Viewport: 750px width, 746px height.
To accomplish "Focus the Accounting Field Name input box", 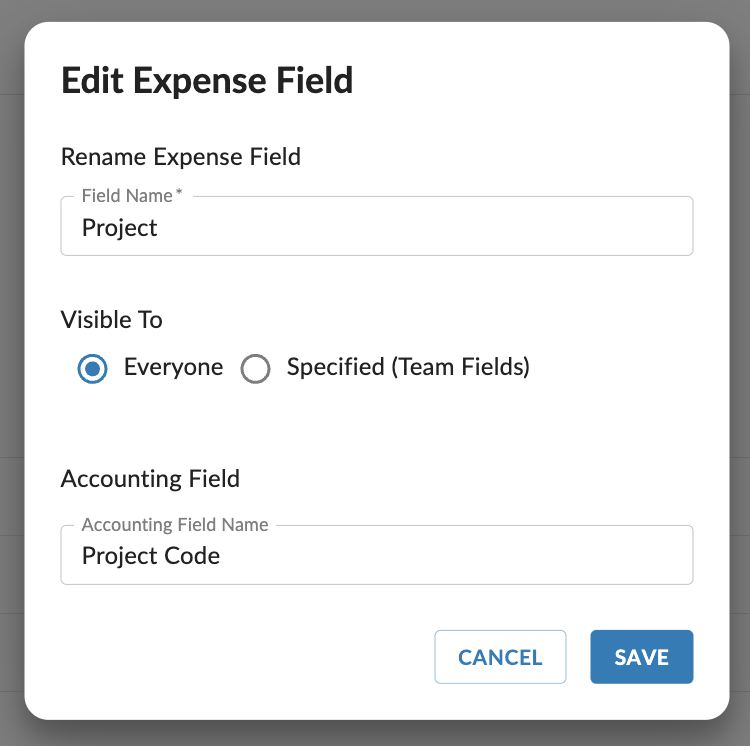I will [377, 555].
